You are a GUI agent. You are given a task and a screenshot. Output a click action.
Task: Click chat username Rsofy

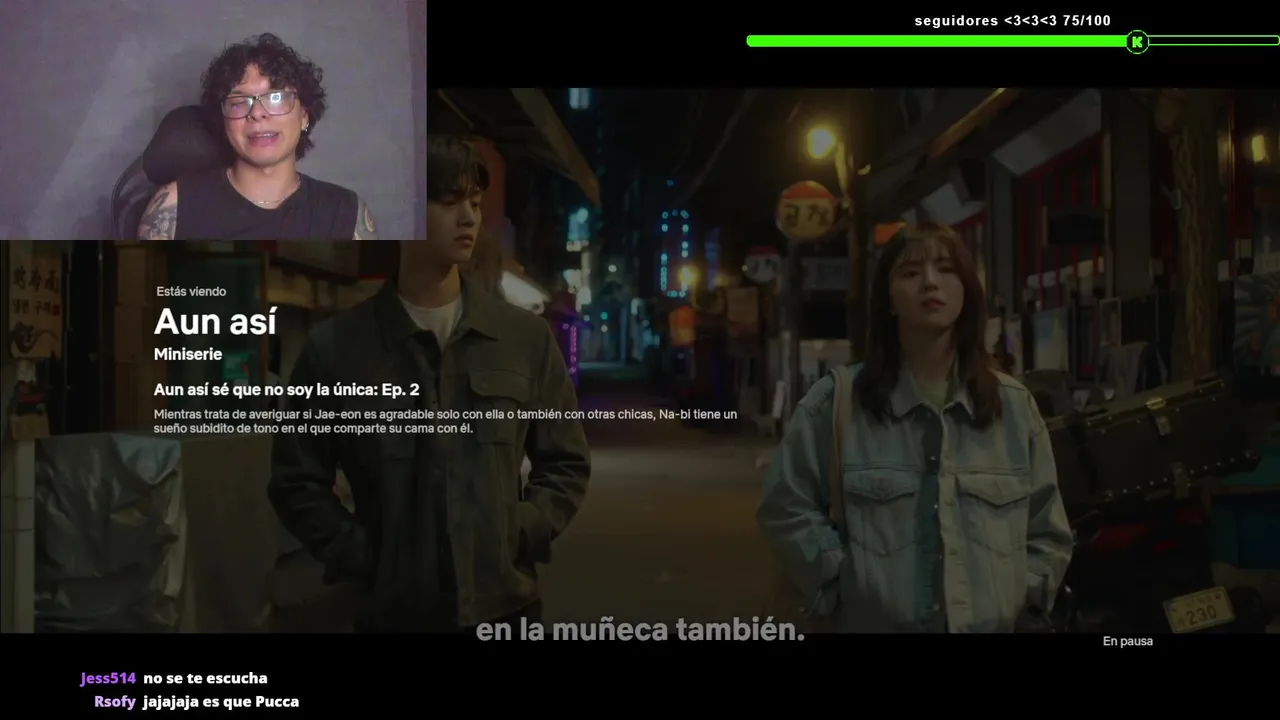click(115, 702)
